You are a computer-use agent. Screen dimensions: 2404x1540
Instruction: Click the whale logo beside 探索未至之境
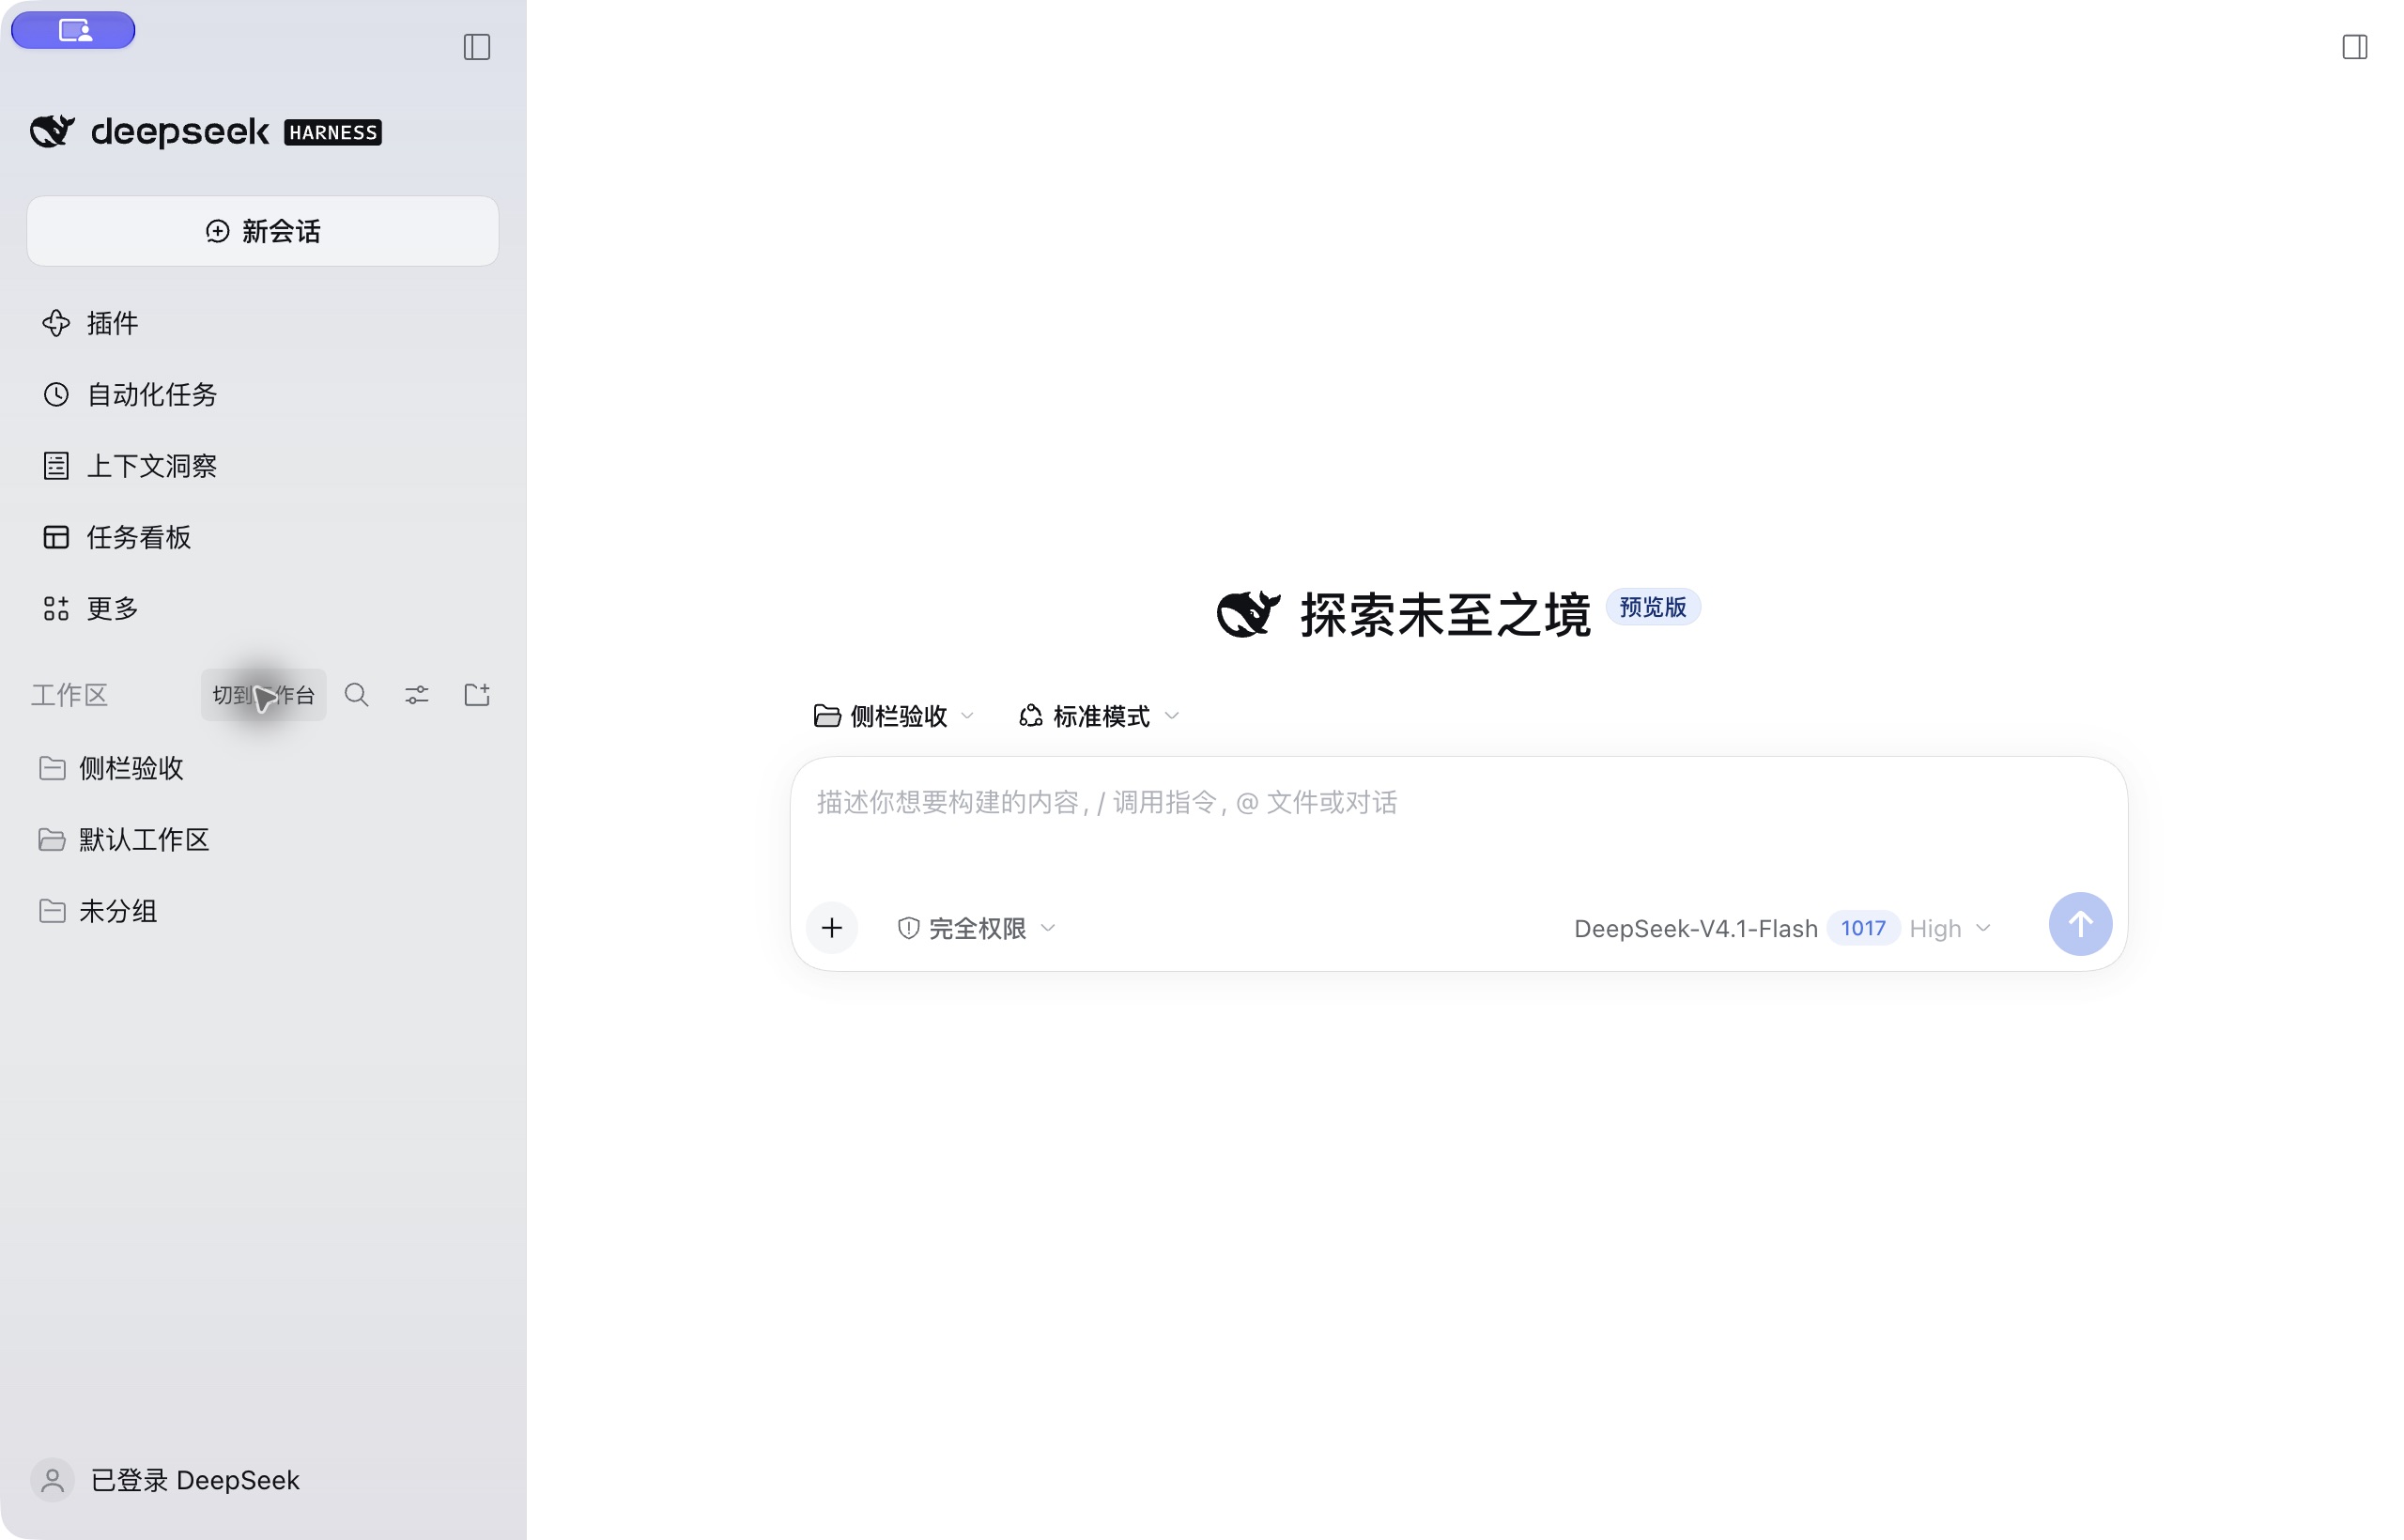coord(1248,614)
